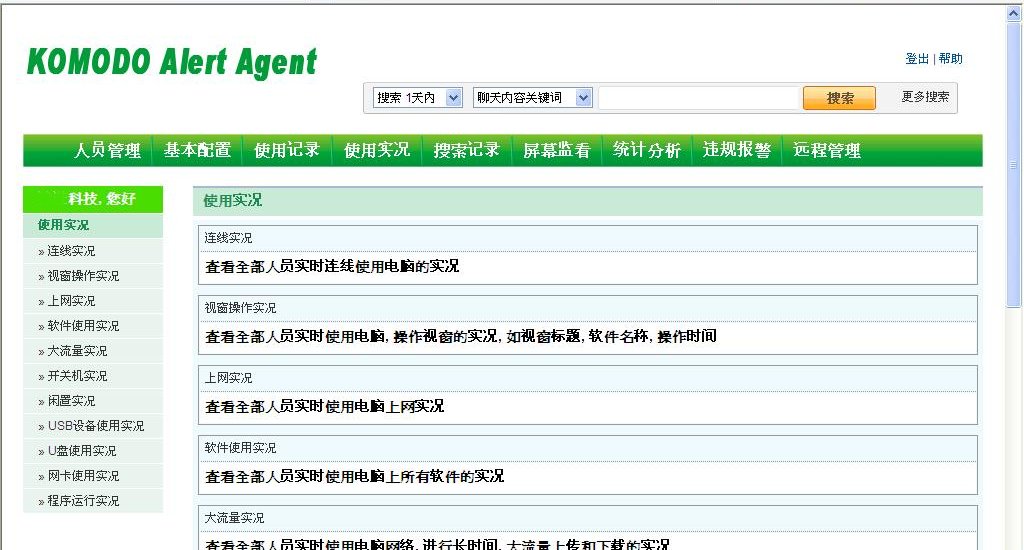Select 程序运行实况 in the sidebar
The height and width of the screenshot is (550, 1024).
pyautogui.click(x=83, y=501)
